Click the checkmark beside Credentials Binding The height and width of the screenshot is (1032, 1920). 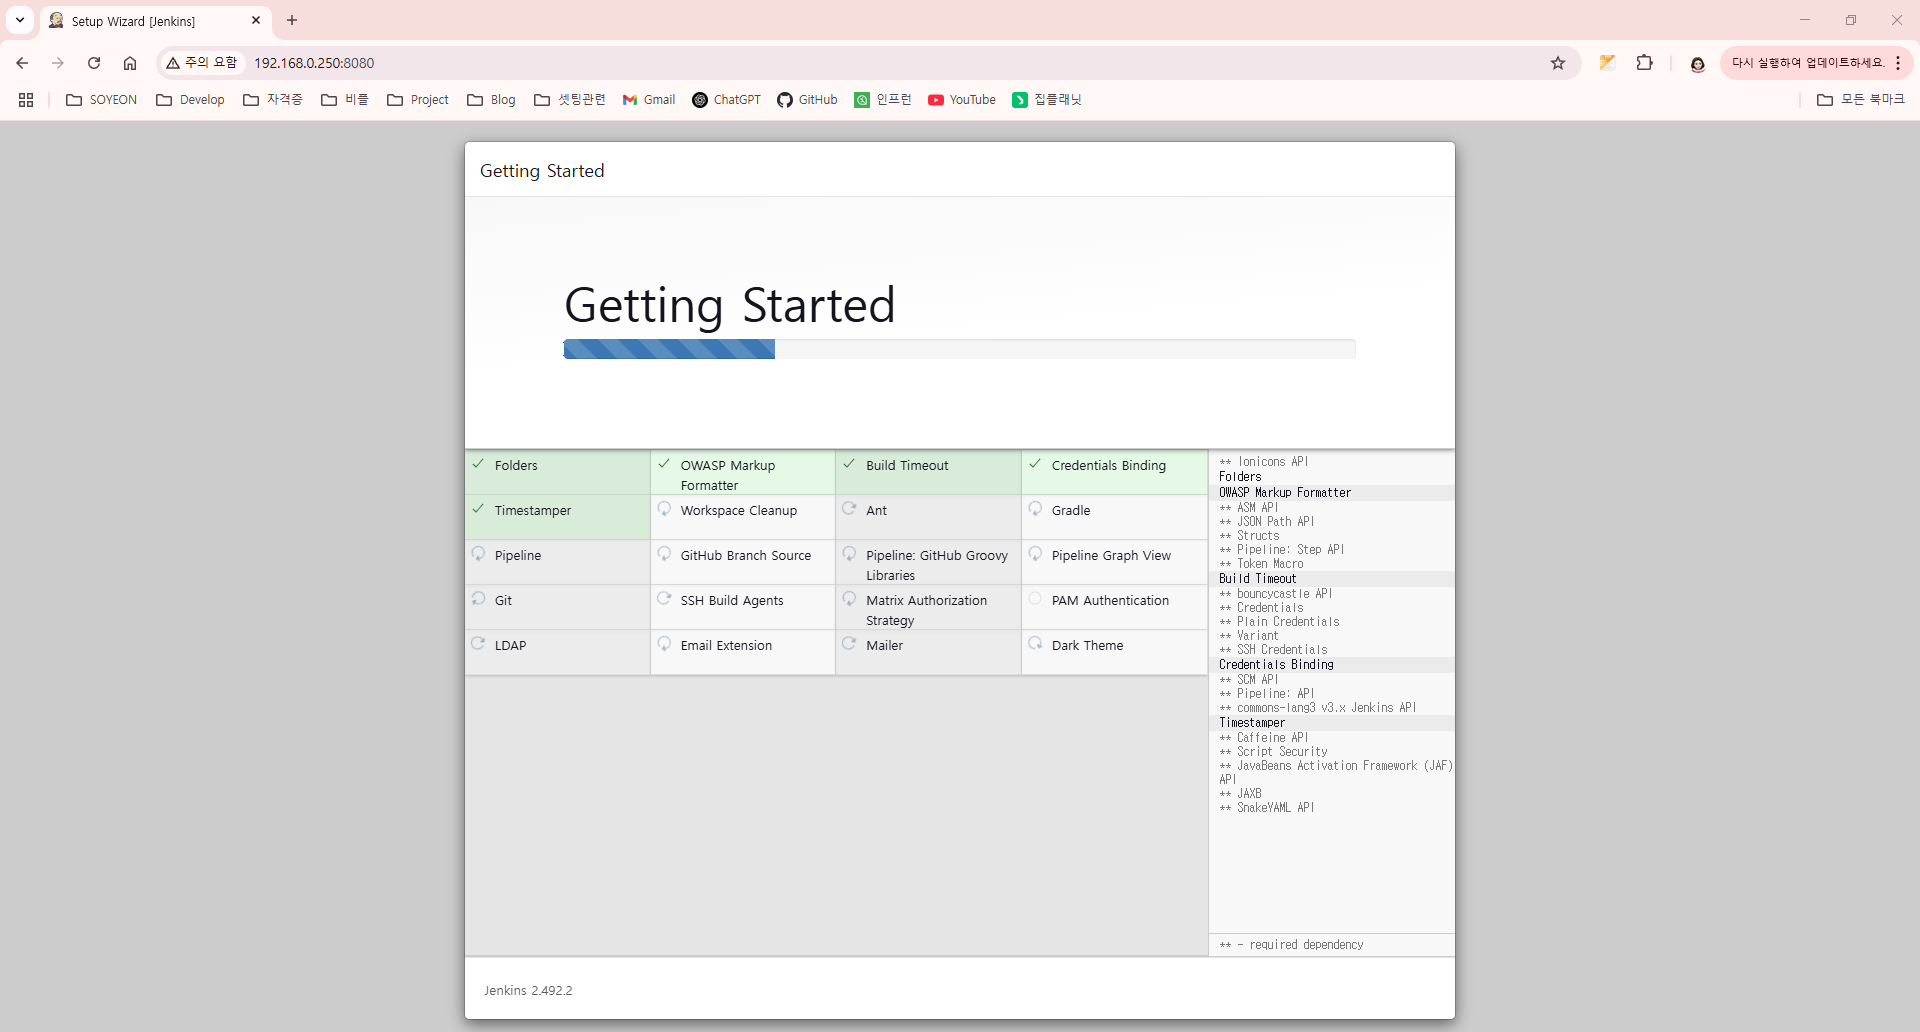(1035, 464)
